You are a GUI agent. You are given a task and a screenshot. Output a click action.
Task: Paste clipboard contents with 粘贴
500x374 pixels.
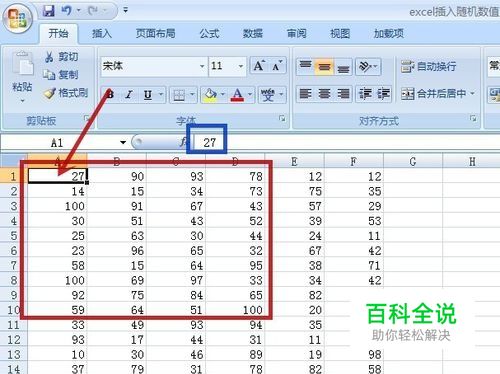[x=22, y=77]
